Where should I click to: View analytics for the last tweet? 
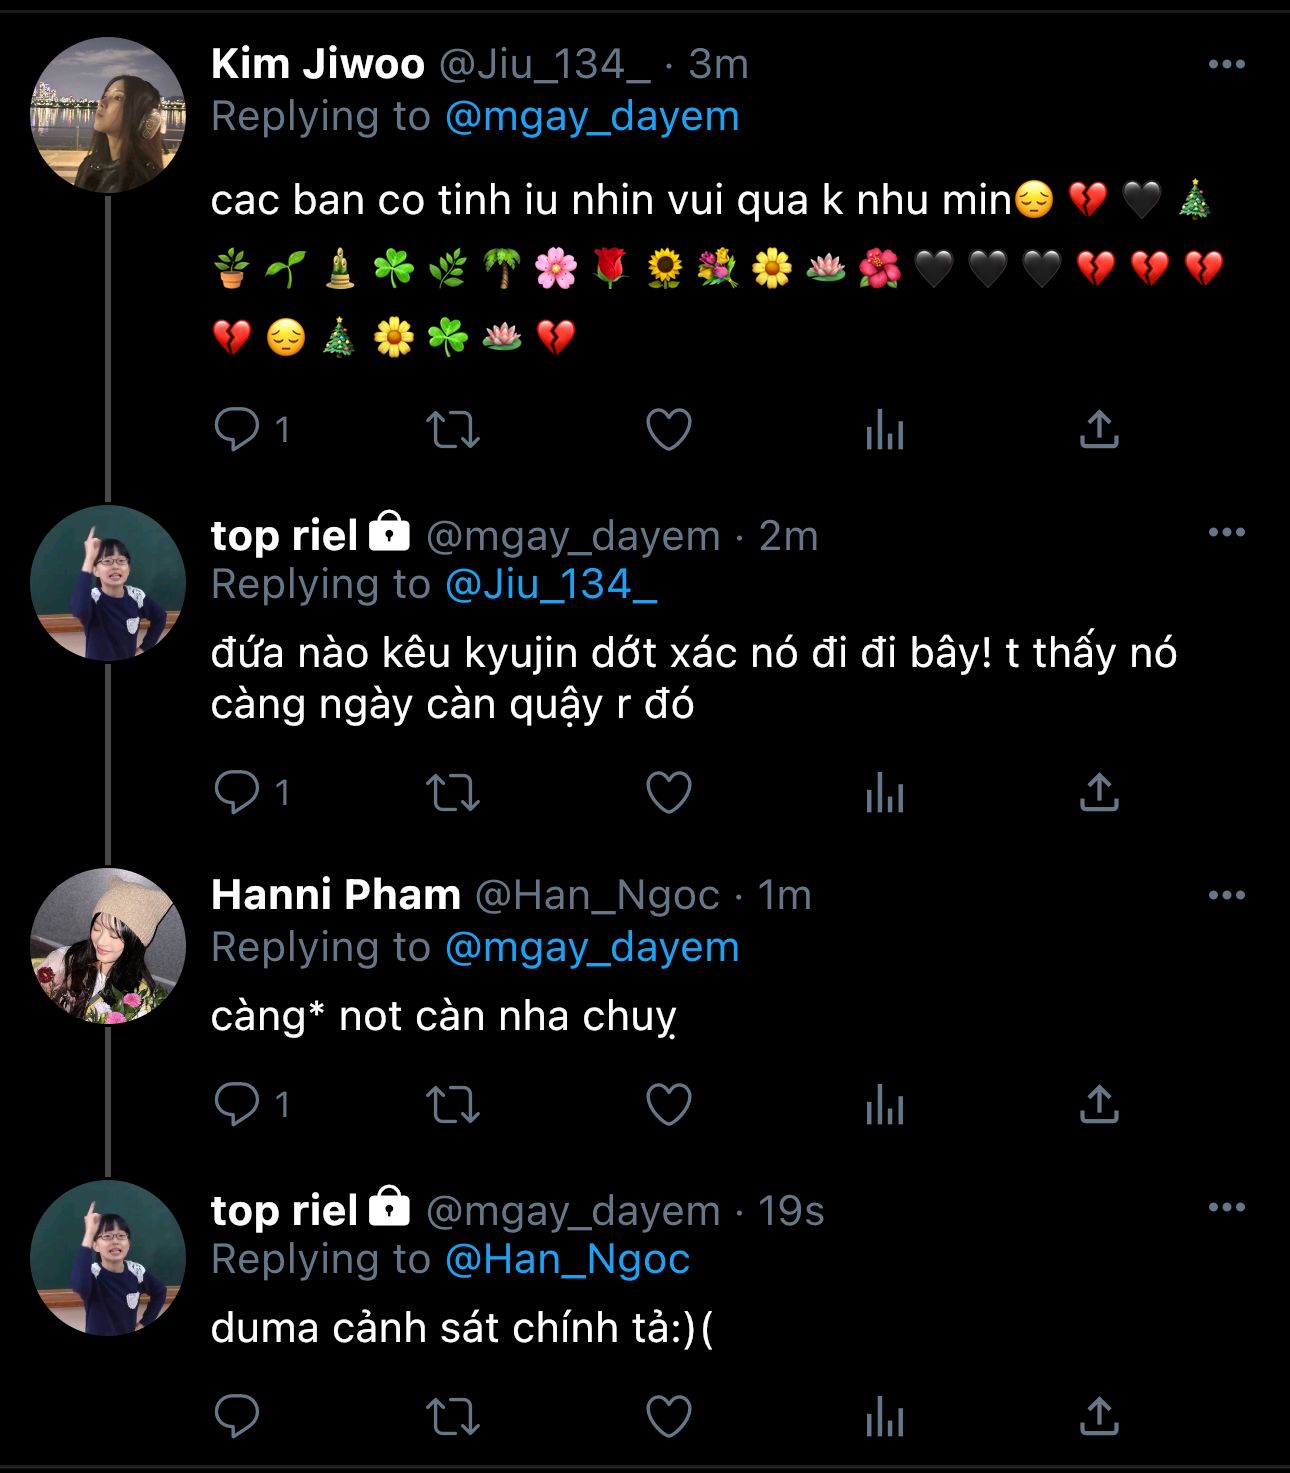click(x=884, y=1418)
